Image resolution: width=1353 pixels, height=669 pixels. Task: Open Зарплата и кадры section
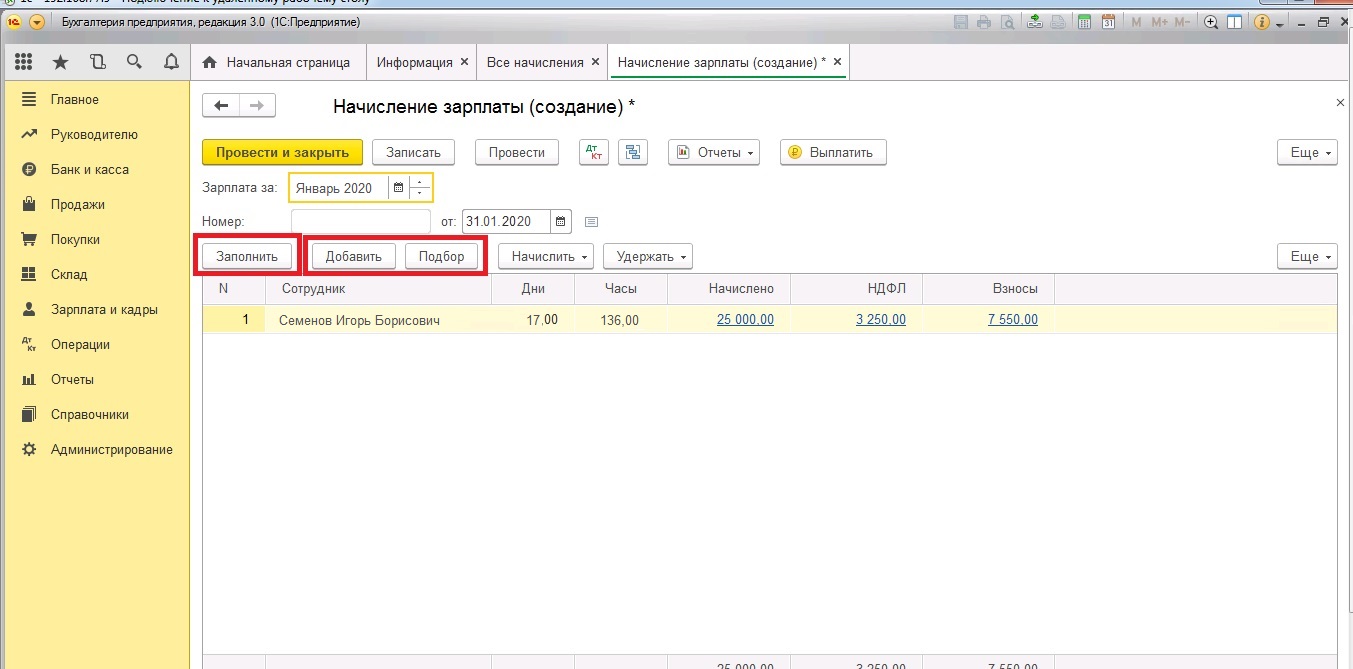click(104, 309)
